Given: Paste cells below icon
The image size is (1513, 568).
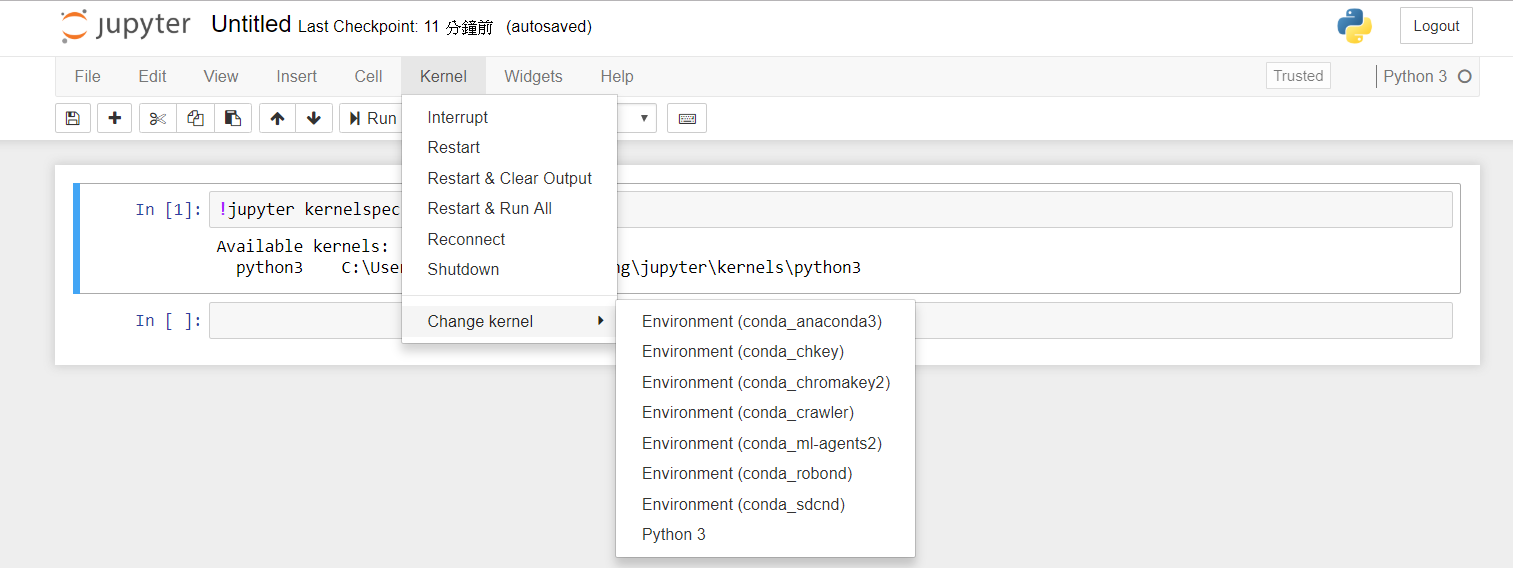Looking at the screenshot, I should [x=233, y=118].
